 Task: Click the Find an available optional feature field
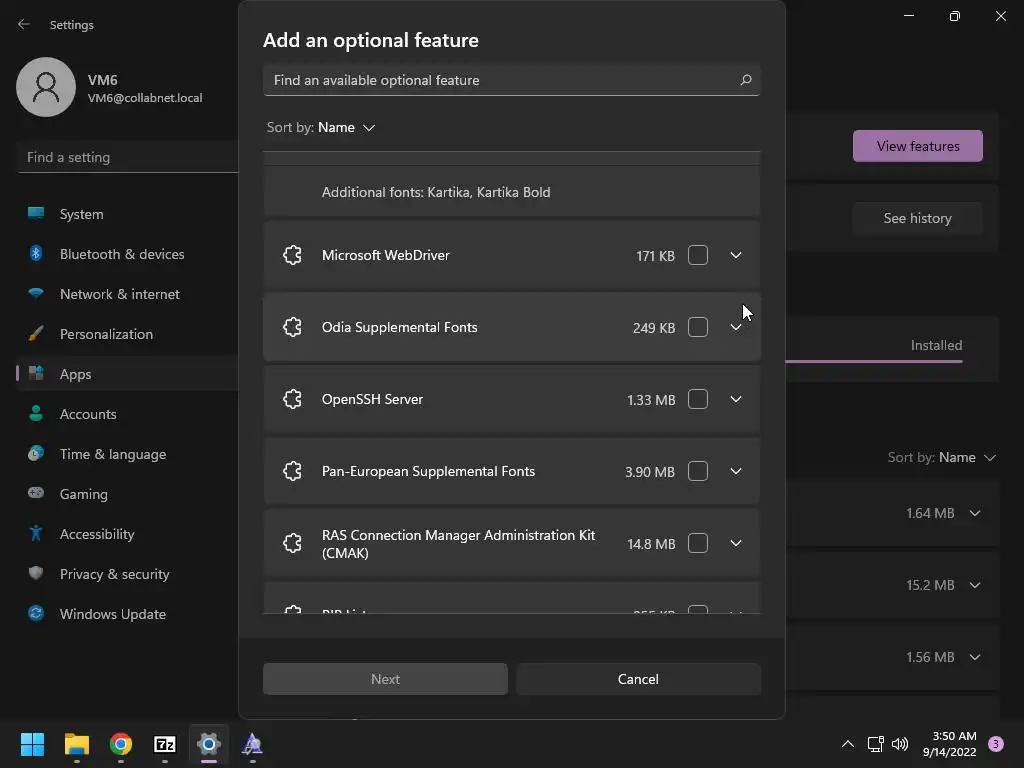coord(500,80)
